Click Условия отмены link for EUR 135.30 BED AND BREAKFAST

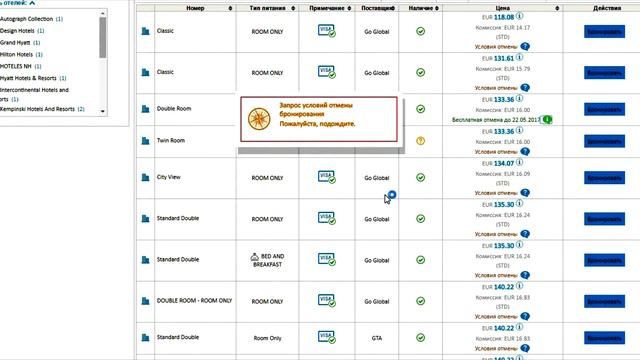(496, 276)
